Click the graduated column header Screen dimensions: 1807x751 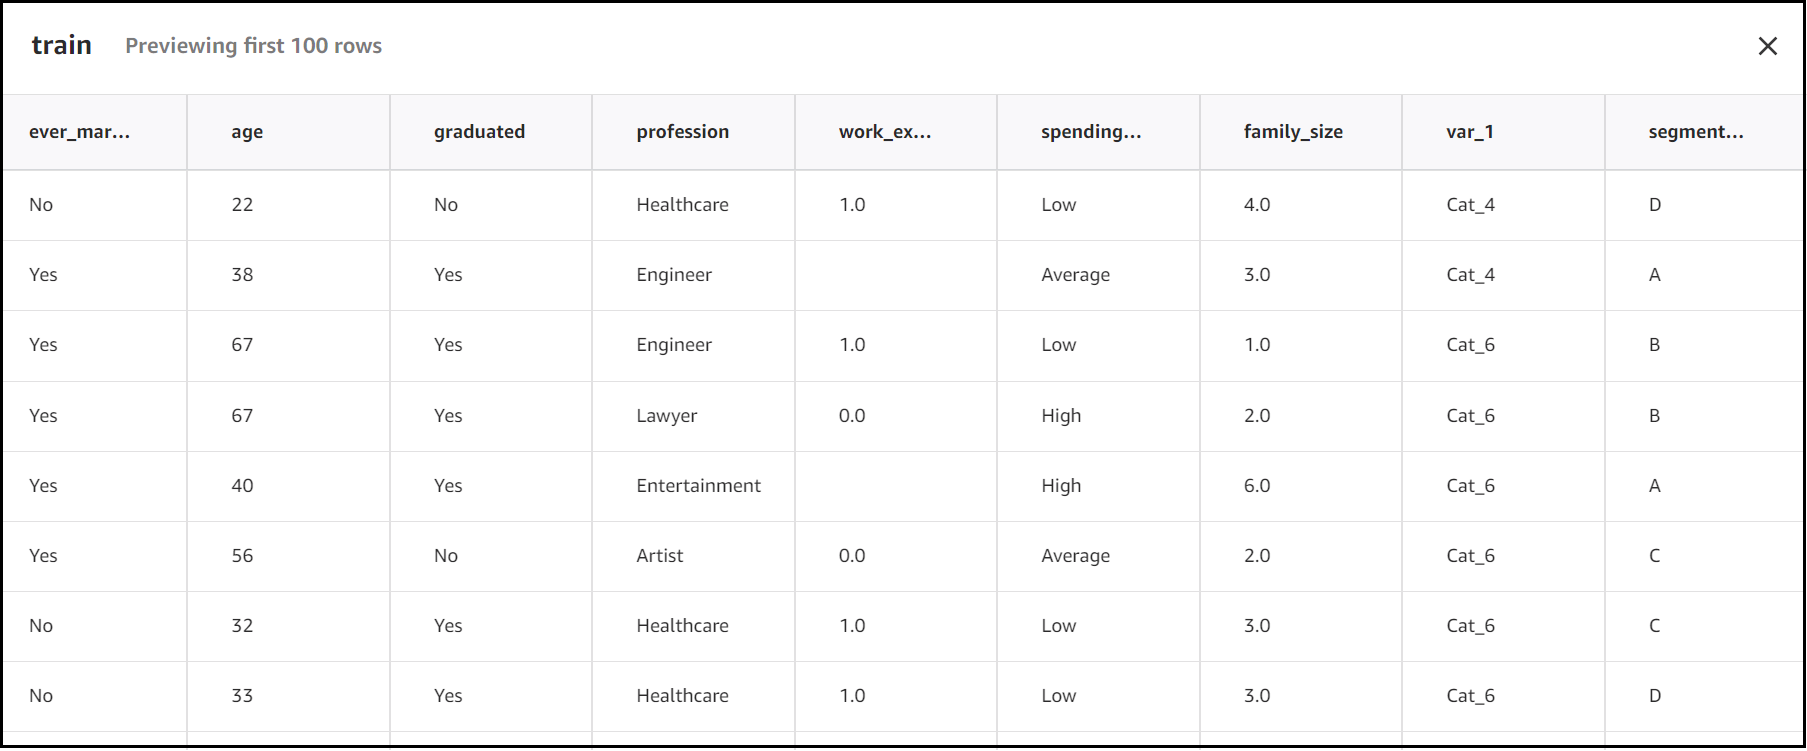(479, 132)
